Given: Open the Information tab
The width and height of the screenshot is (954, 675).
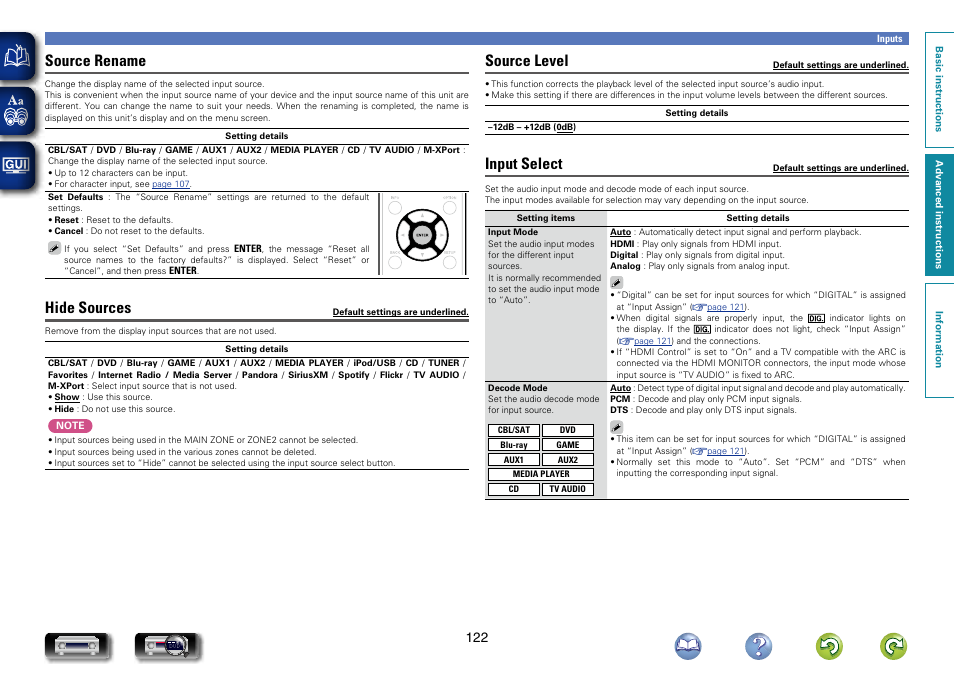Looking at the screenshot, I should [939, 340].
